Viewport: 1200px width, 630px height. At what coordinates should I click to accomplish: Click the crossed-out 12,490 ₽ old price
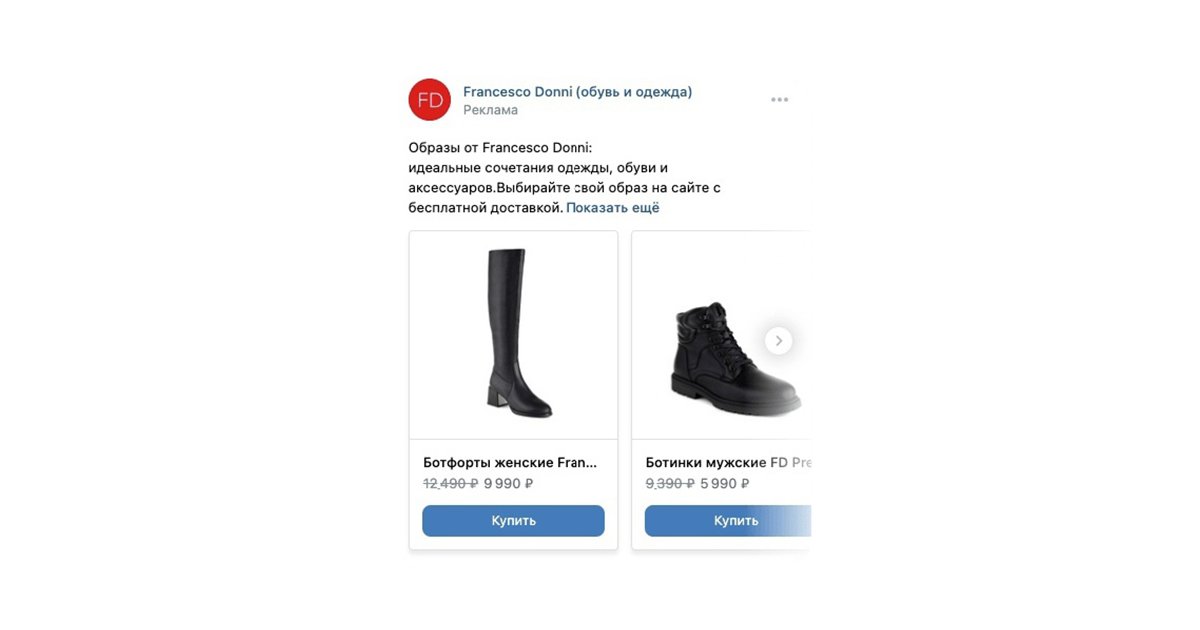pyautogui.click(x=451, y=484)
